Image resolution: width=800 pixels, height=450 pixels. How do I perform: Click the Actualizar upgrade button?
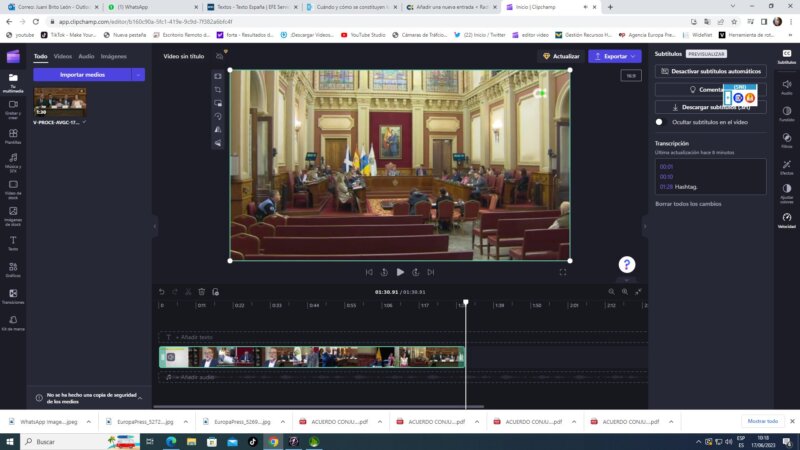pos(561,56)
